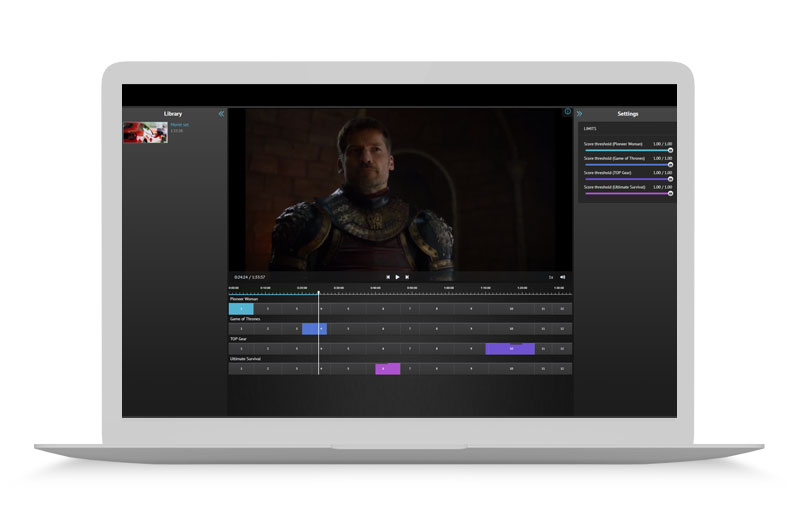Select highlighted purple segment 10 in TOP Gear

click(510, 348)
